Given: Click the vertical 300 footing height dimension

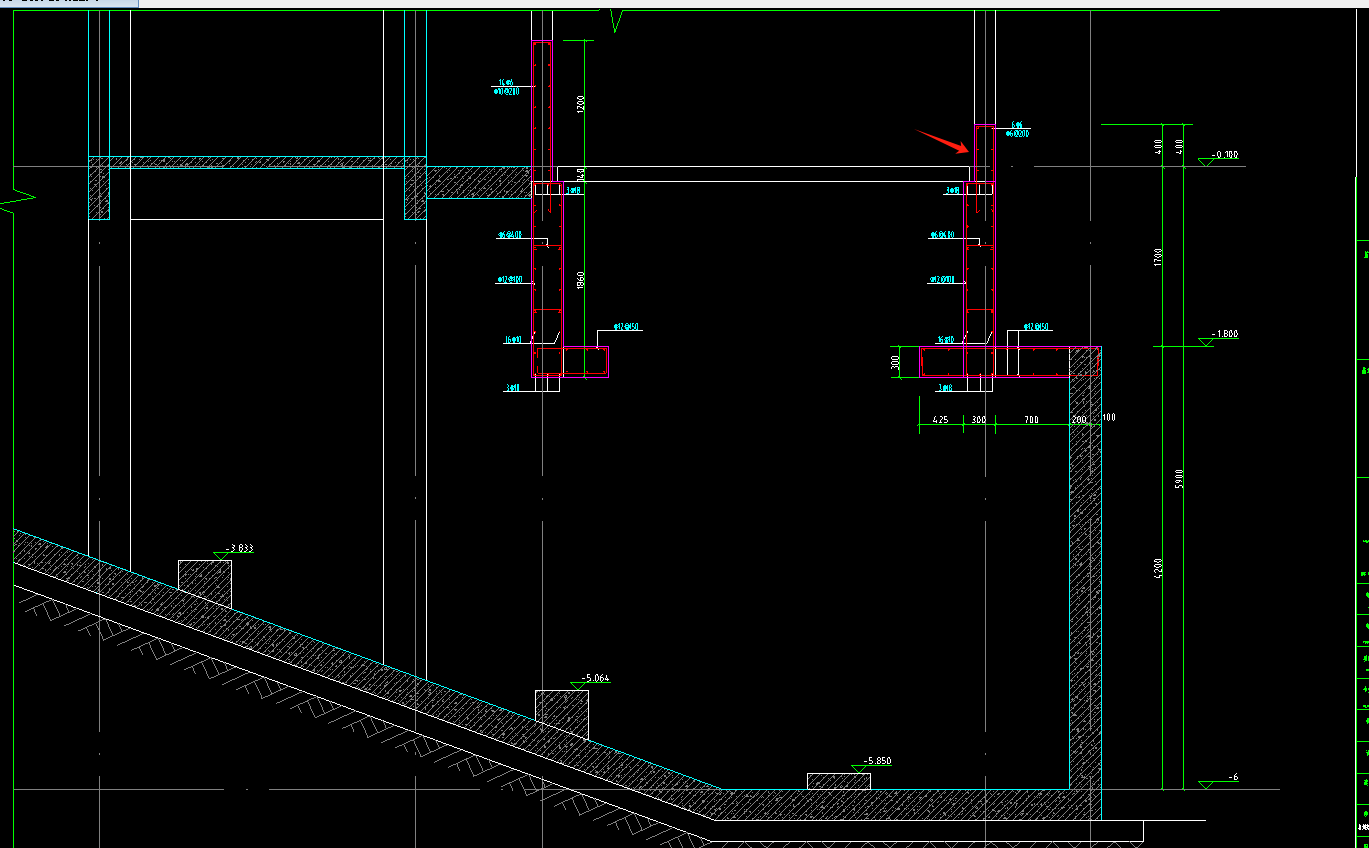Looking at the screenshot, I should coord(896,362).
